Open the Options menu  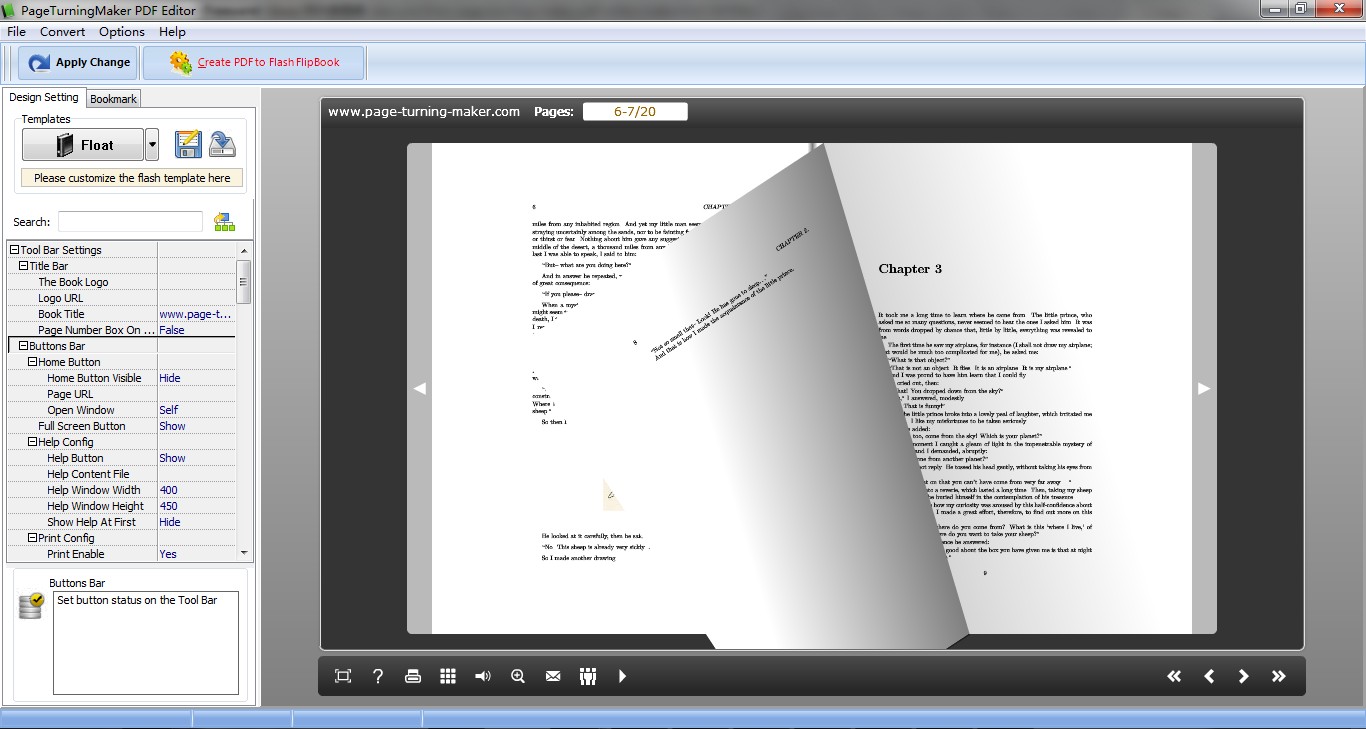[122, 32]
